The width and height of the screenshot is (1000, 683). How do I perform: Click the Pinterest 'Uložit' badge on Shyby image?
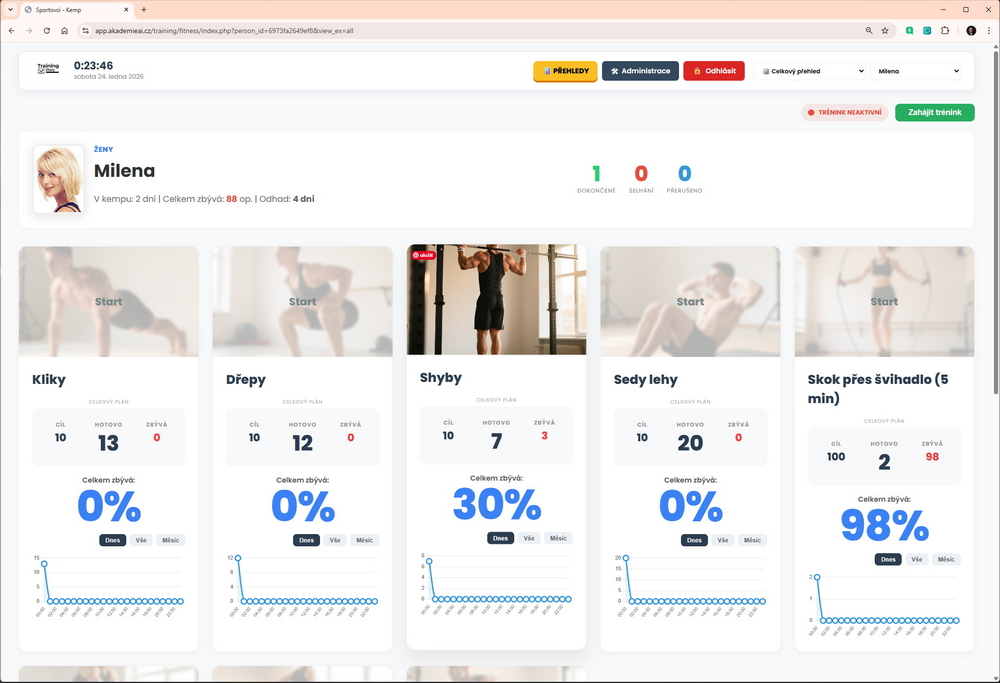pos(422,255)
